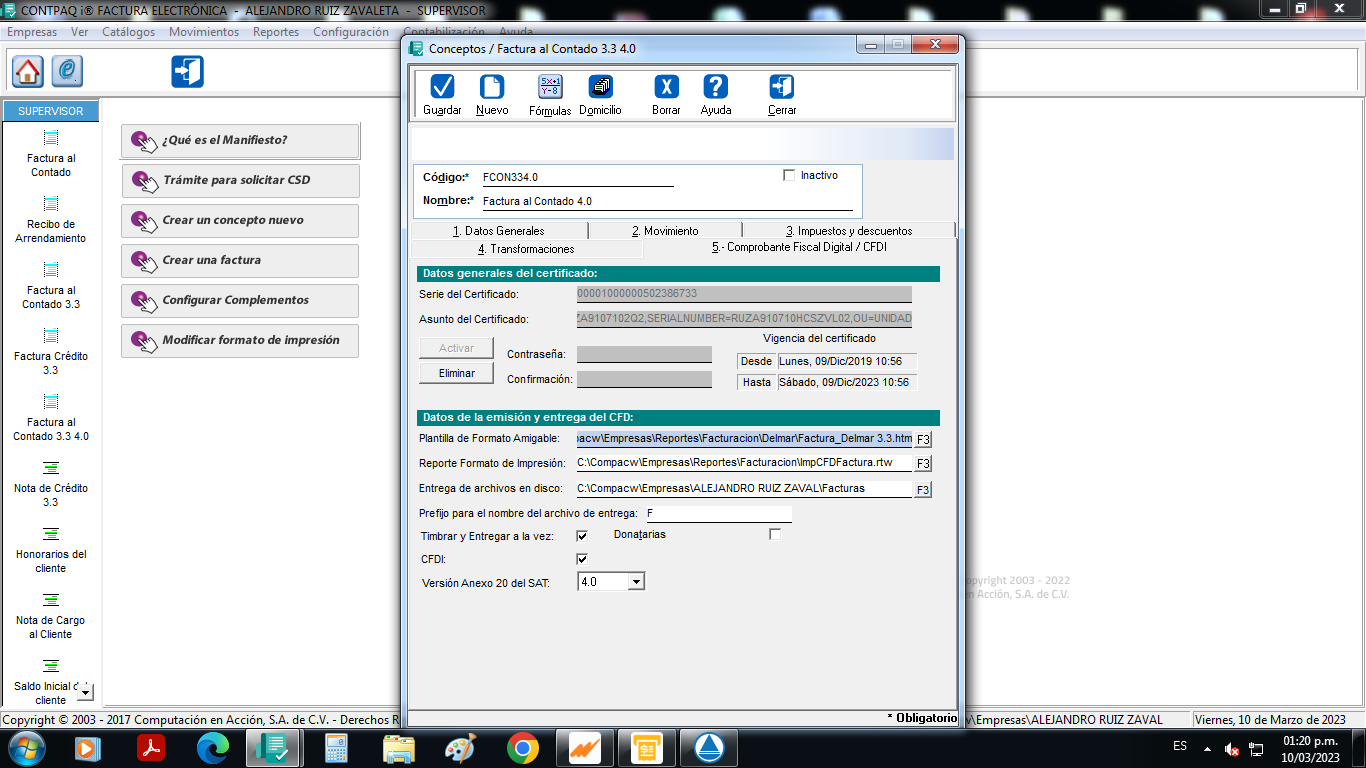Click the Guardar checkmark icon
The height and width of the screenshot is (768, 1366).
(442, 87)
